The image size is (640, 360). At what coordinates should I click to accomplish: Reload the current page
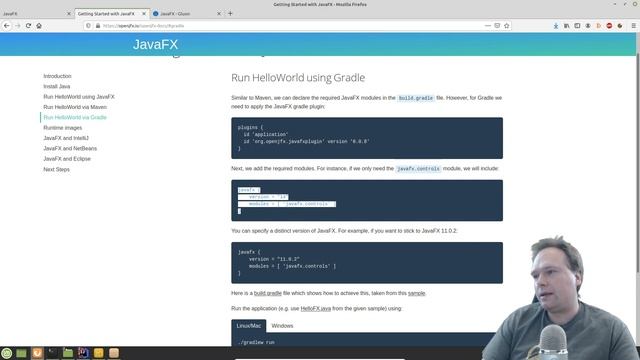pyautogui.click(x=28, y=26)
